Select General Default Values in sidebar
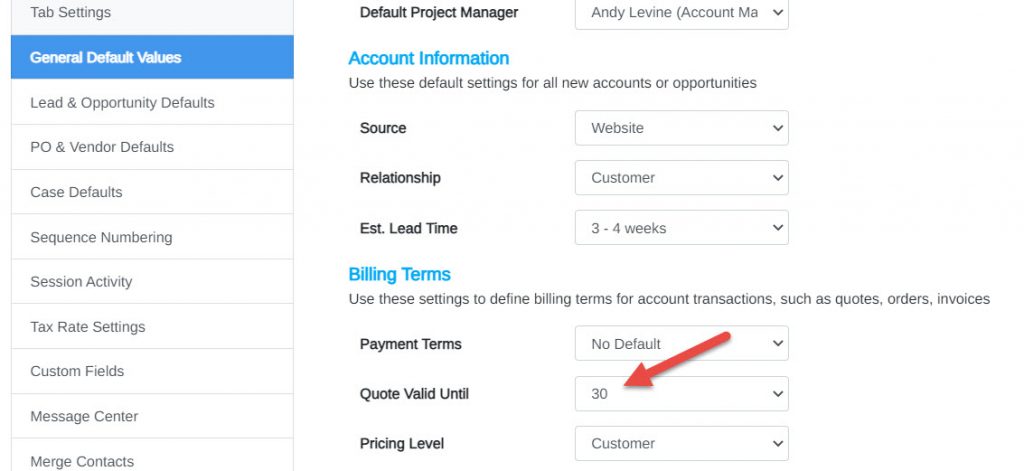Image resolution: width=1024 pixels, height=471 pixels. point(152,57)
